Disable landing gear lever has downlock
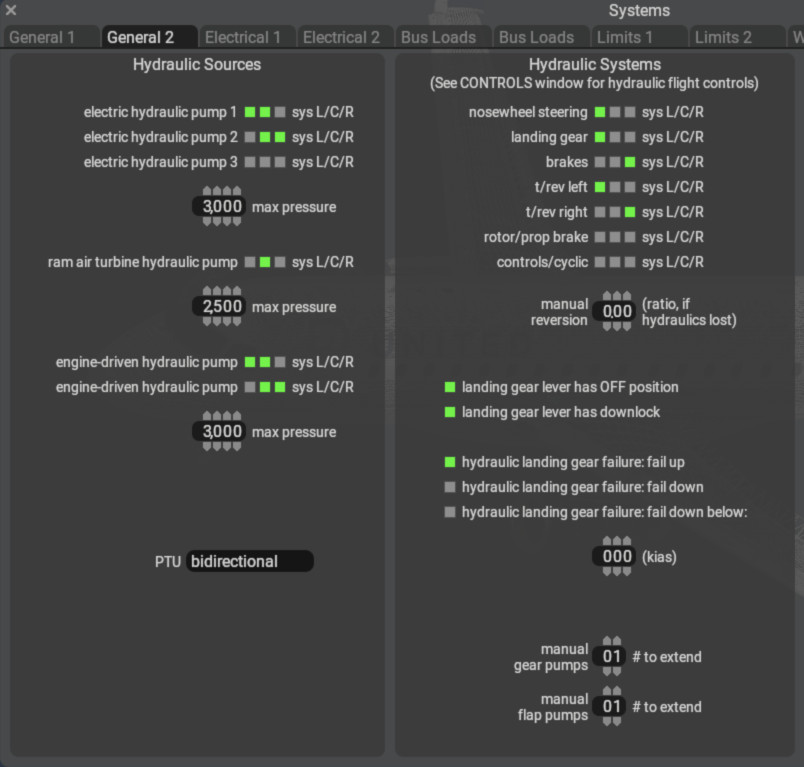Screen dimensions: 804x767 (450, 412)
